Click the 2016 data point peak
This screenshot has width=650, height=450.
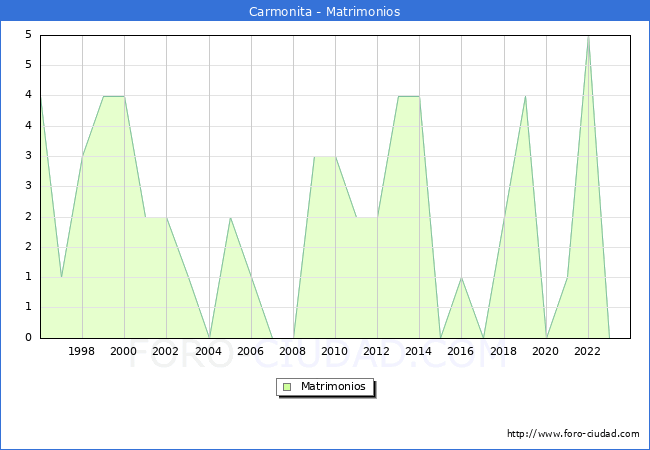(461, 278)
